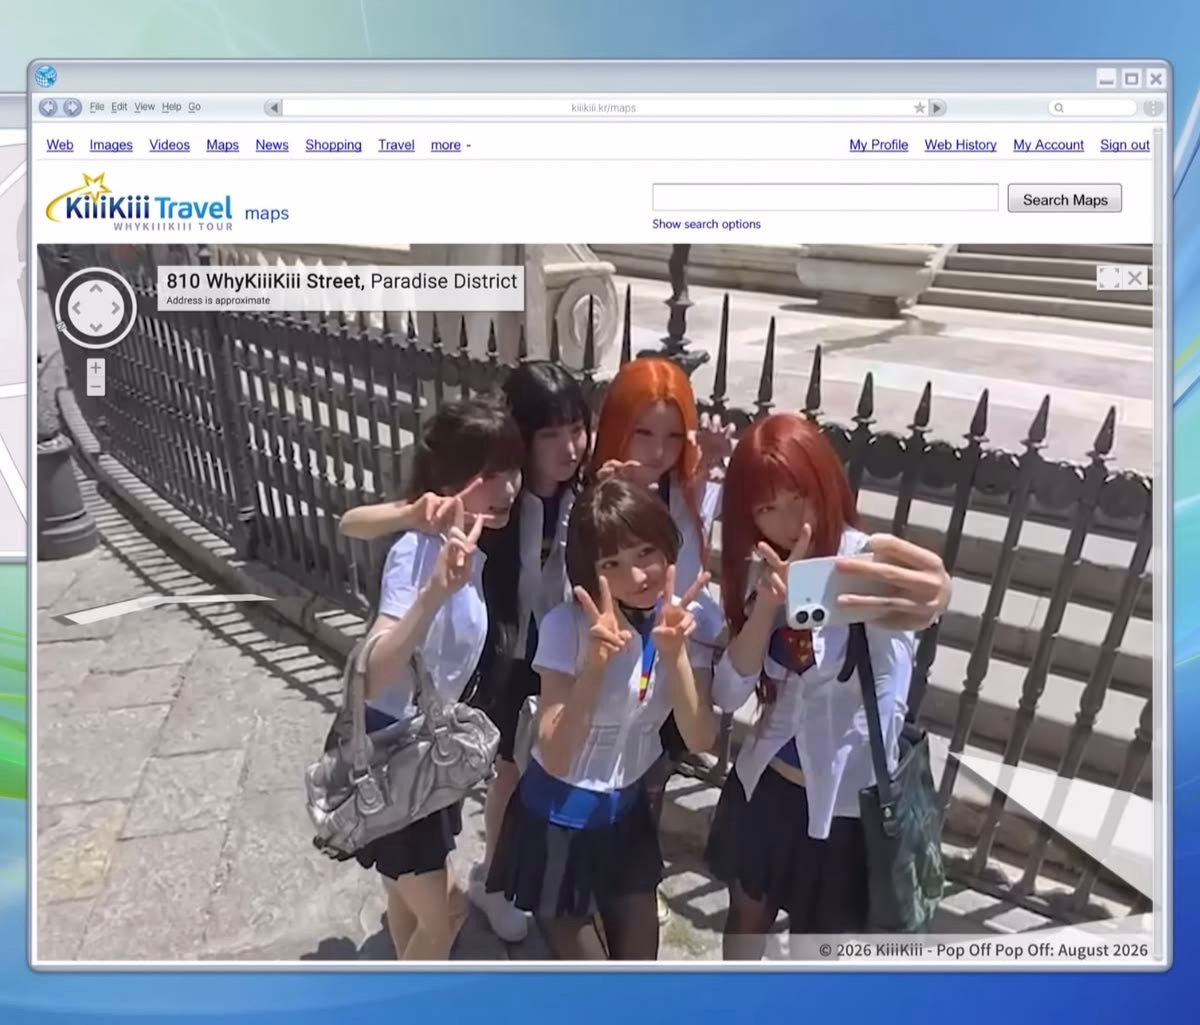
Task: Open the Travel link
Action: [396, 145]
